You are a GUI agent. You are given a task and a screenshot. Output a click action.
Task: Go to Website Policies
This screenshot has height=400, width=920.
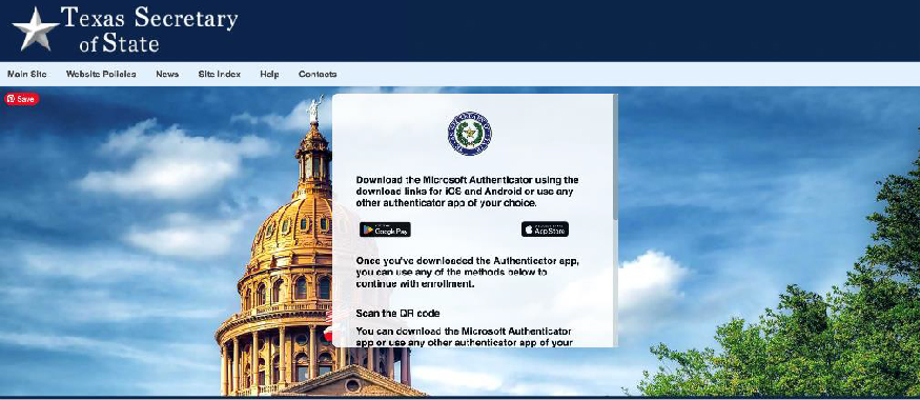point(101,74)
